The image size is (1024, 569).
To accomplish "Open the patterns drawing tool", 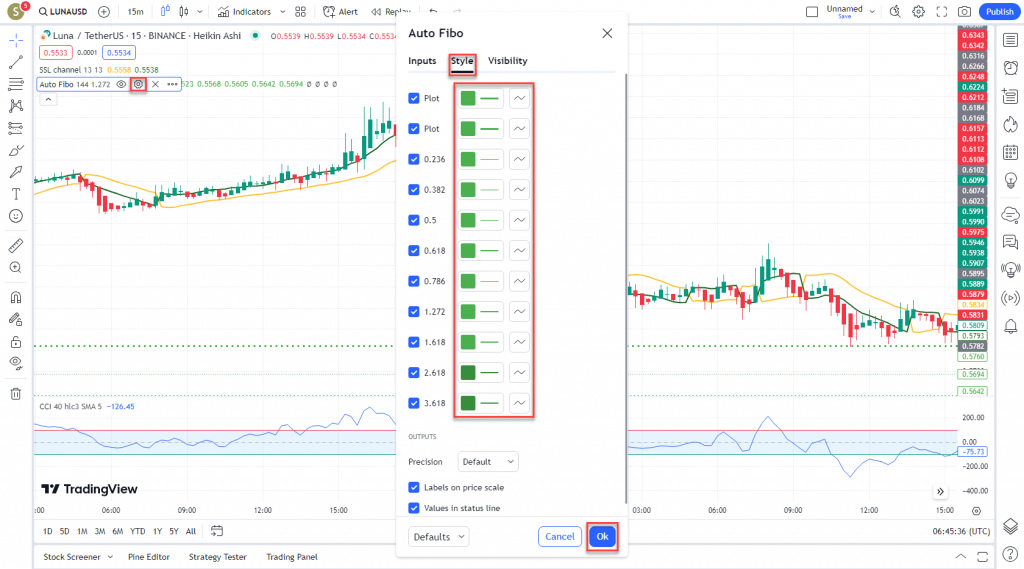I will 16,106.
